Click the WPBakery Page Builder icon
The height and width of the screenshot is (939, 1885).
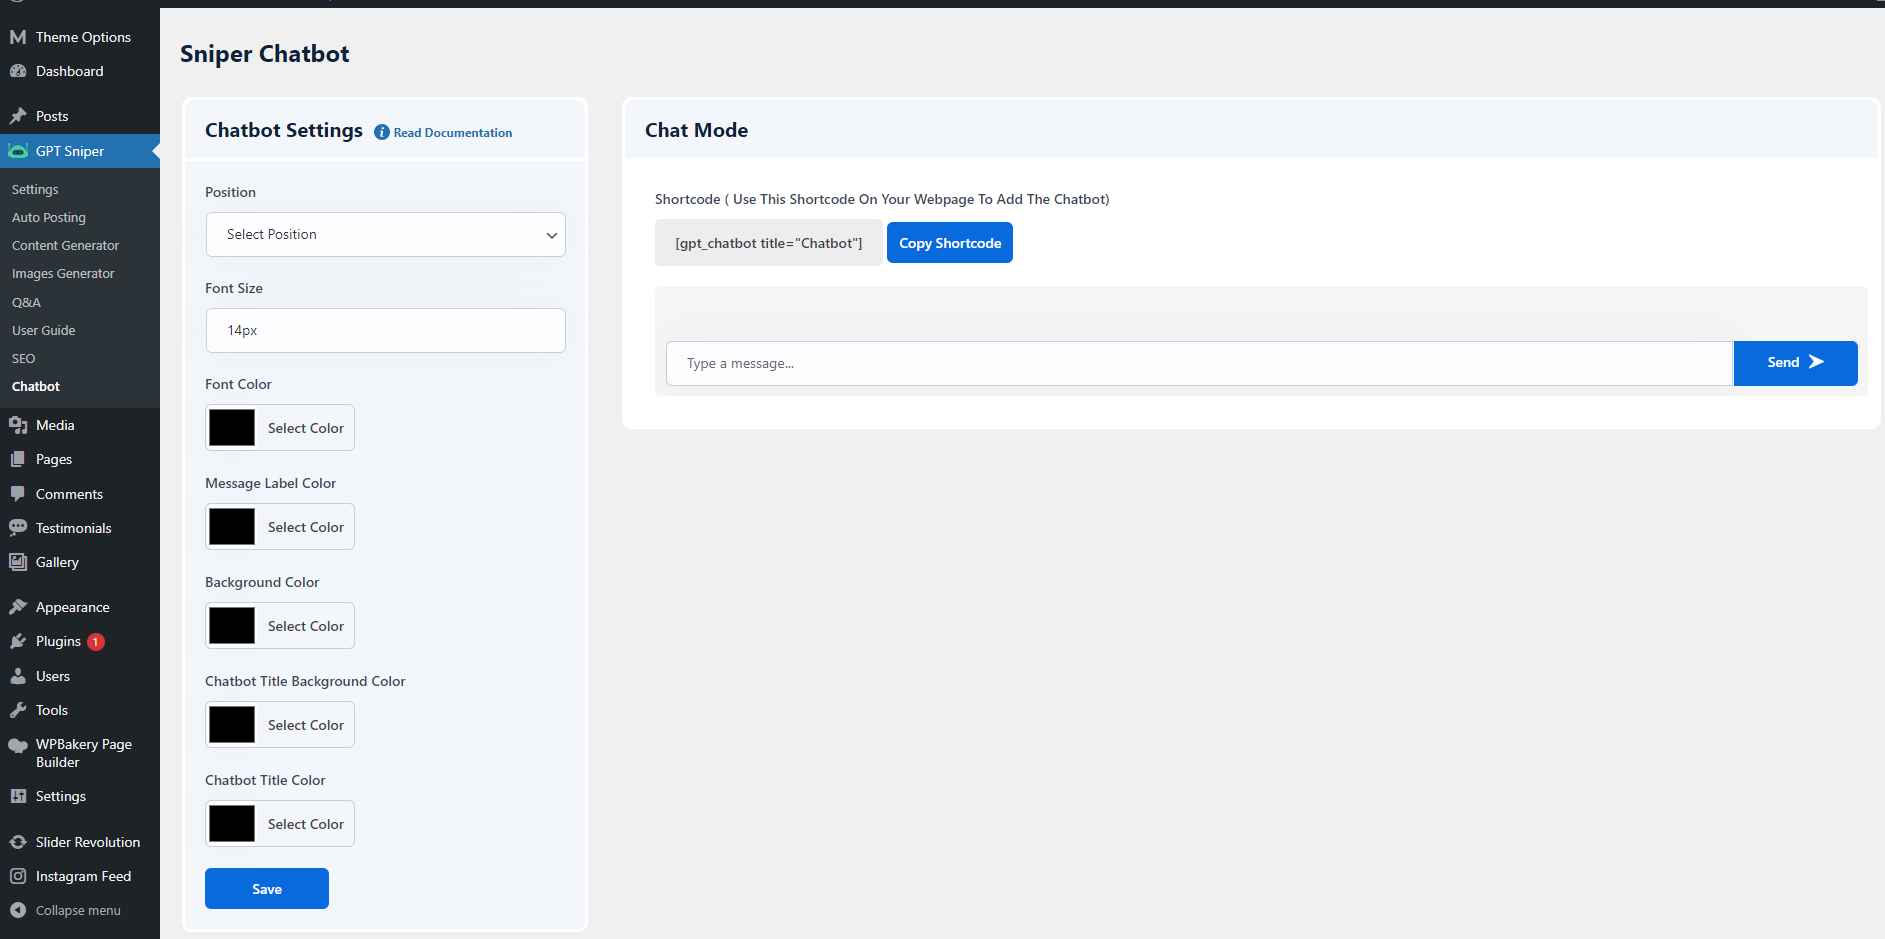pos(18,745)
